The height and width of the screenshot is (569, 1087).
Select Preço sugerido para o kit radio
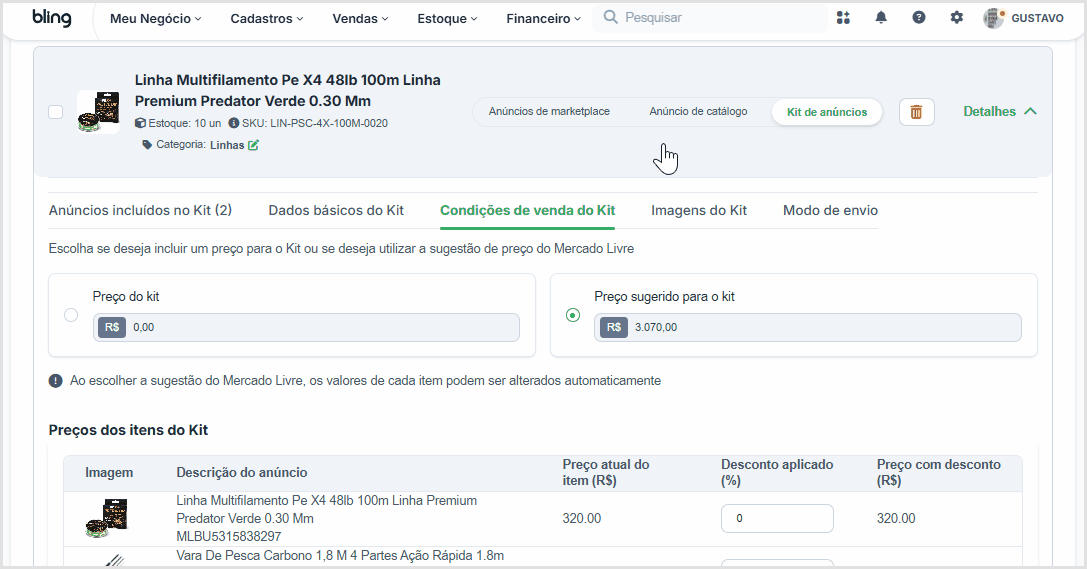573,315
